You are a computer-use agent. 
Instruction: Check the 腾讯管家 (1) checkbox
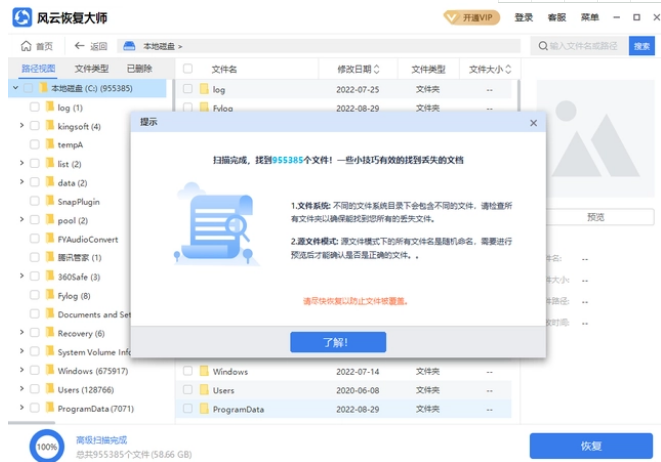[x=35, y=257]
